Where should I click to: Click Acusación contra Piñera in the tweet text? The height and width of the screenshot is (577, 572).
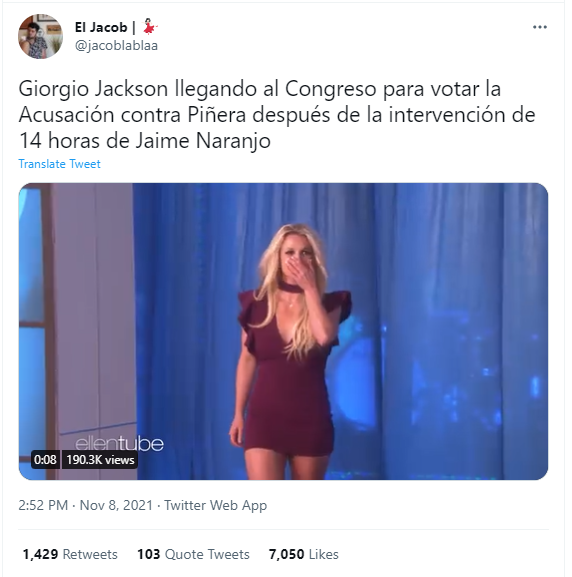point(133,115)
